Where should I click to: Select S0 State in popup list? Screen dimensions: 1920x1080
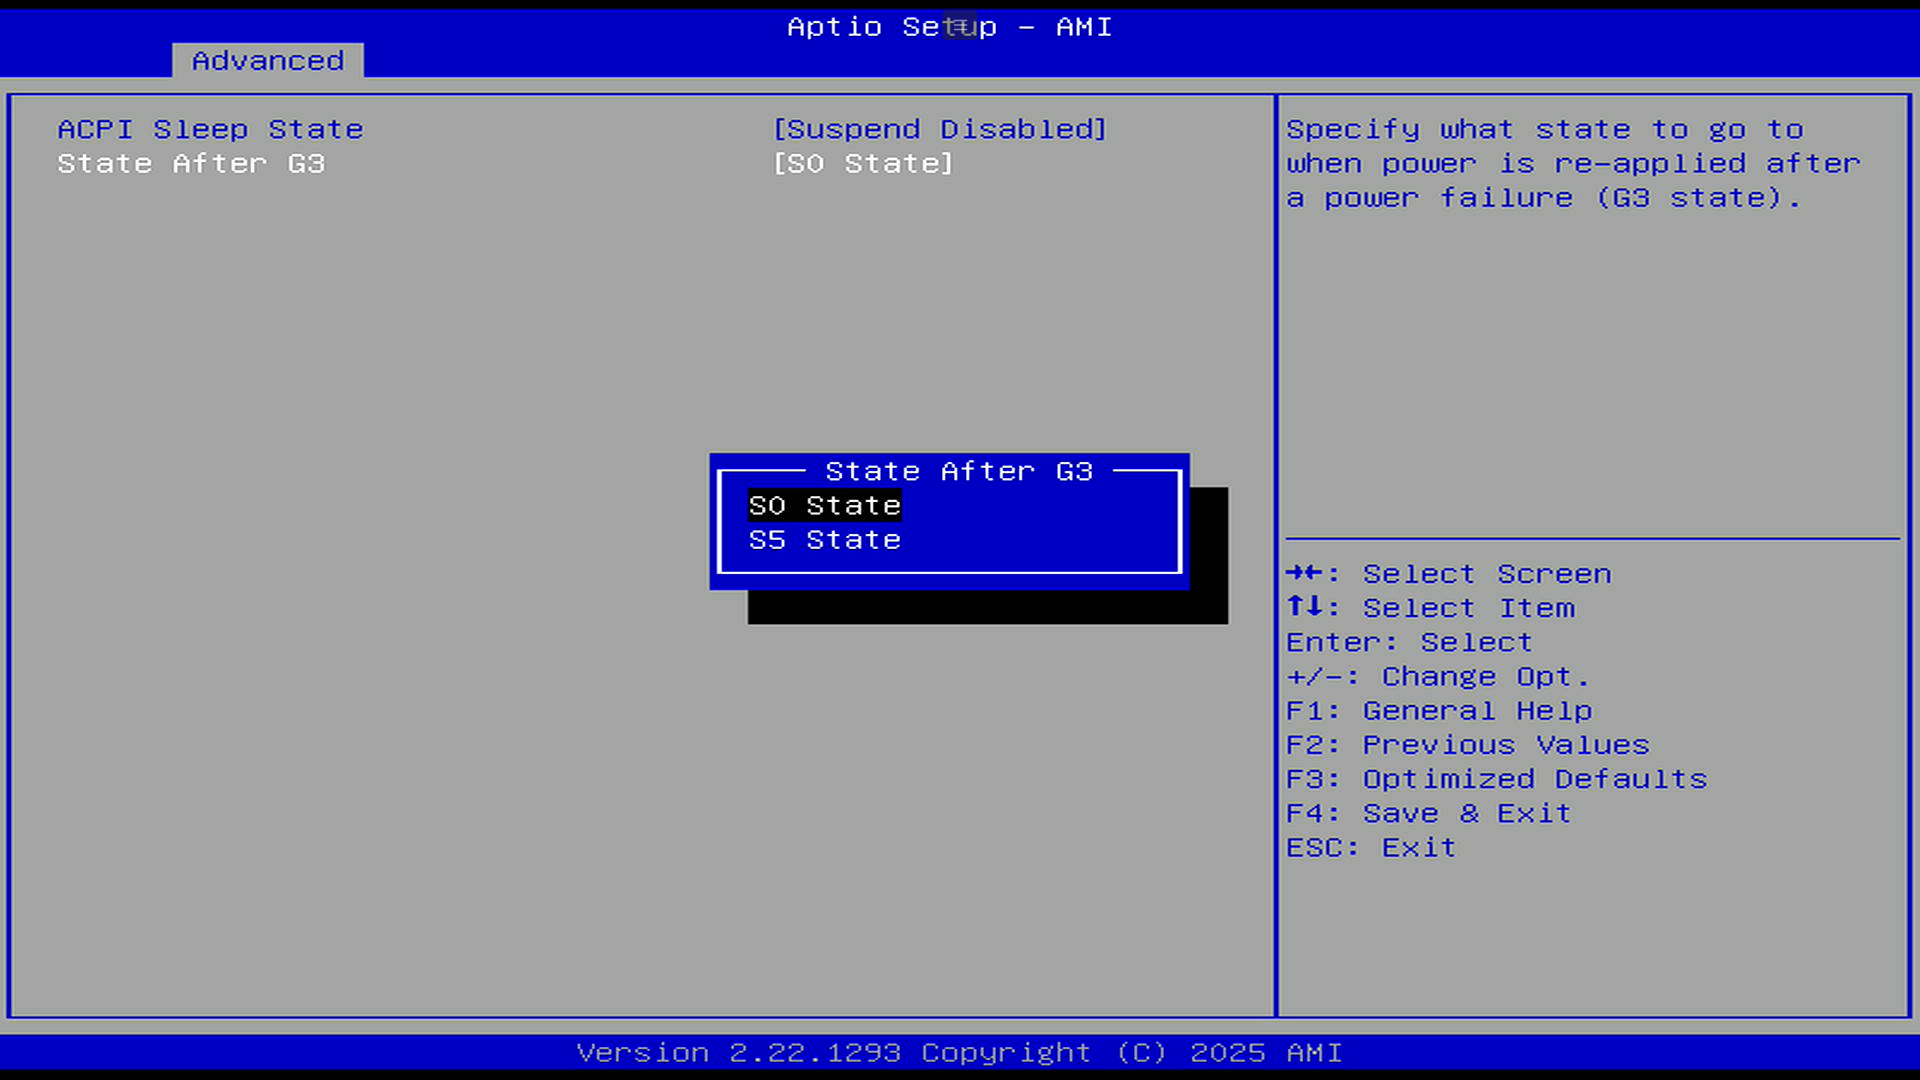[x=824, y=506]
